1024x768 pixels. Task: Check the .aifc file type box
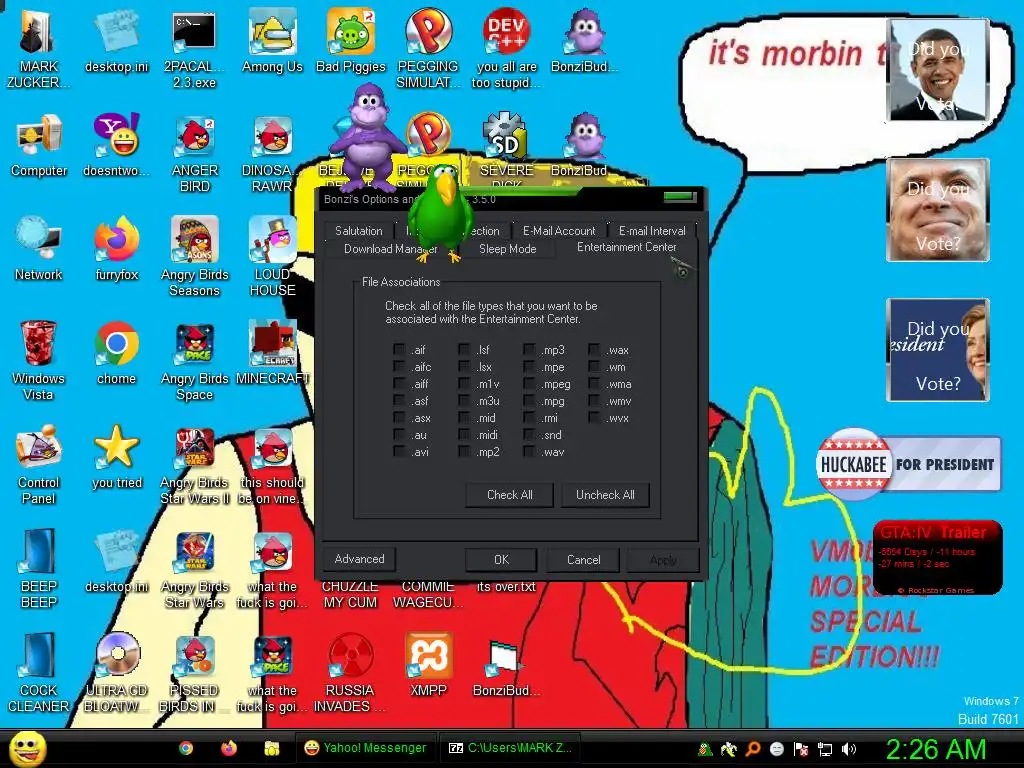pos(398,366)
